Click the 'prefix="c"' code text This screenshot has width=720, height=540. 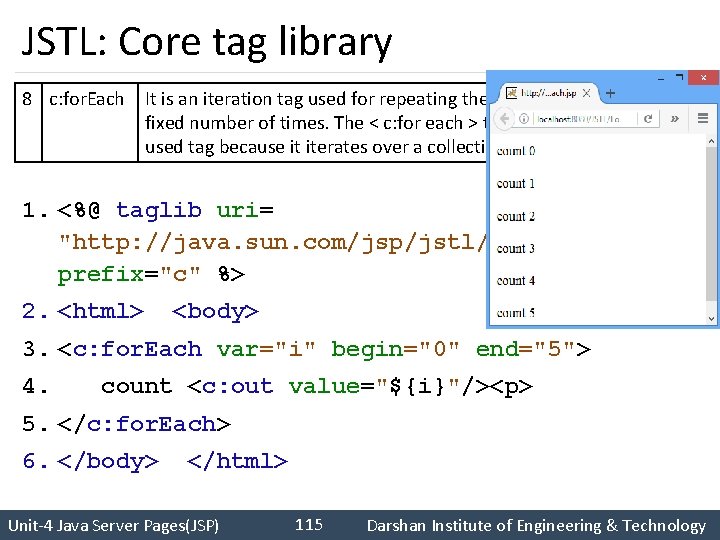[129, 275]
